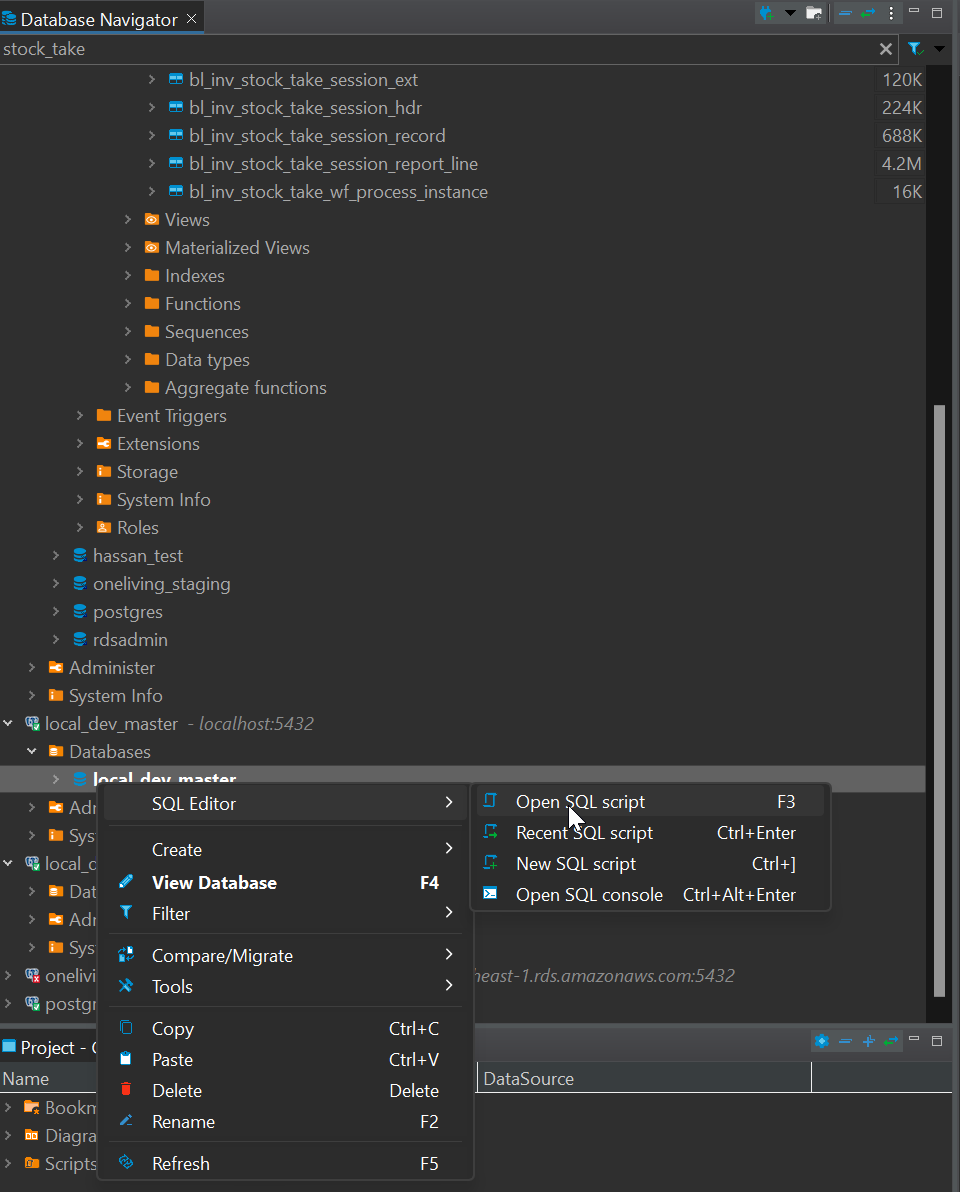Viewport: 960px width, 1192px height.
Task: Expand bl_inv_stock_take_session_ext table
Action: [x=152, y=79]
